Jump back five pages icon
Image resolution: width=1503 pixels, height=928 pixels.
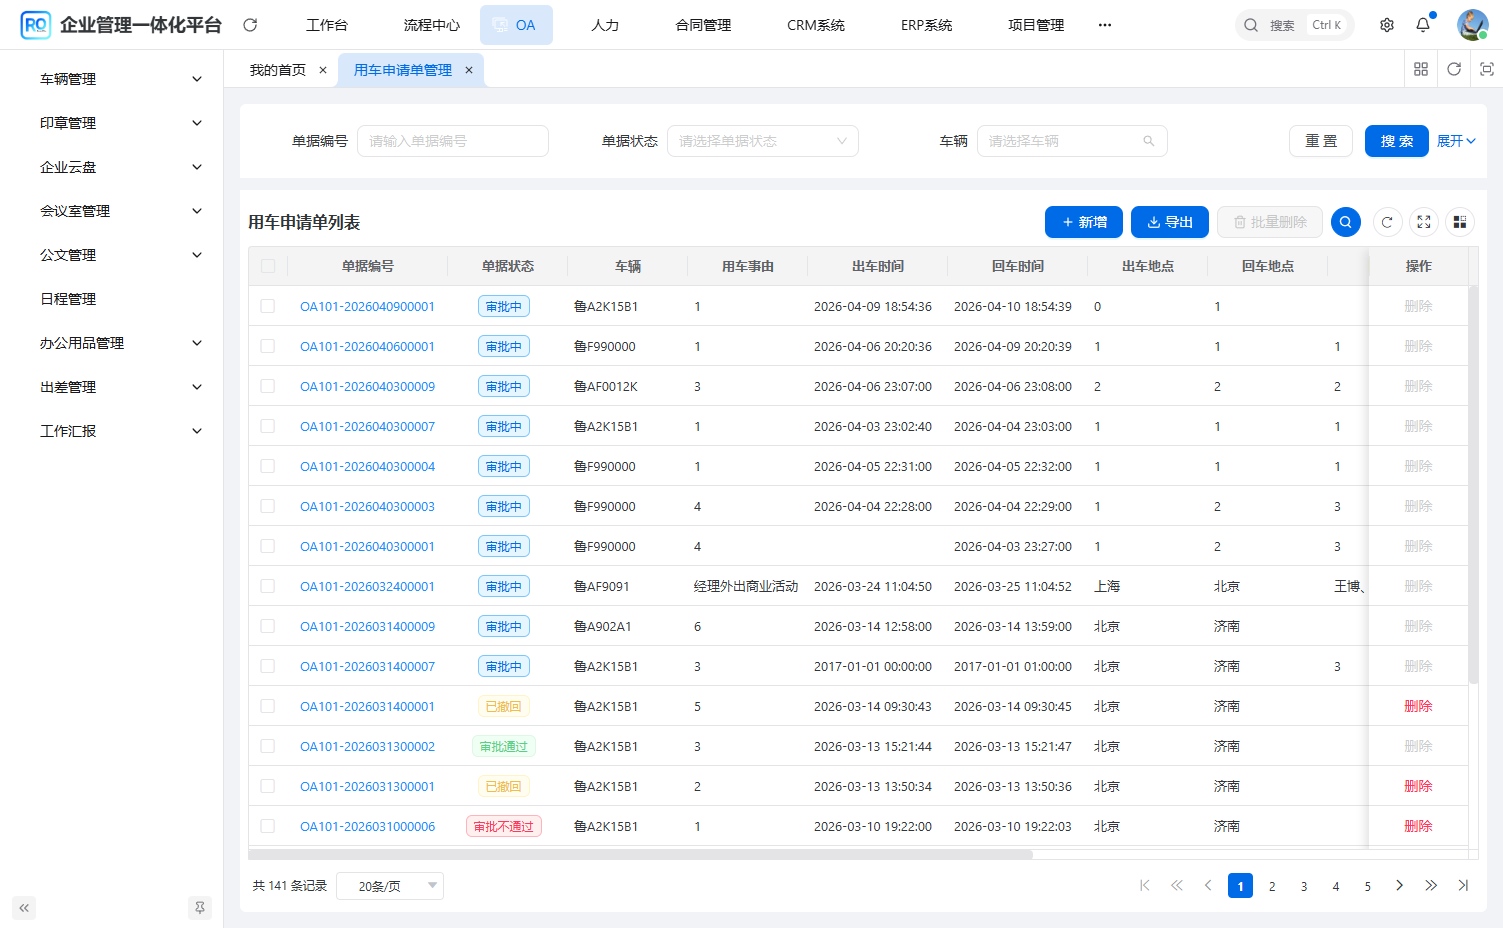pos(1177,886)
